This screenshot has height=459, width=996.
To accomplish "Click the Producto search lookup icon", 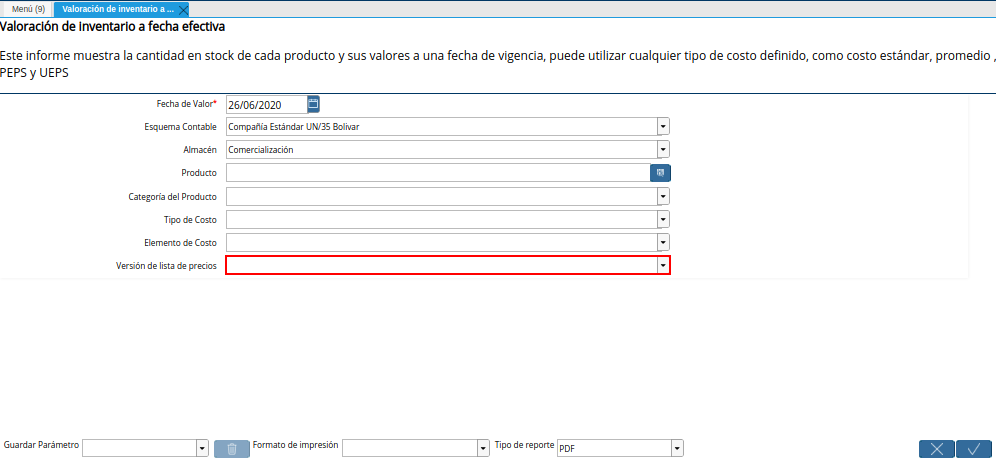I will [660, 173].
